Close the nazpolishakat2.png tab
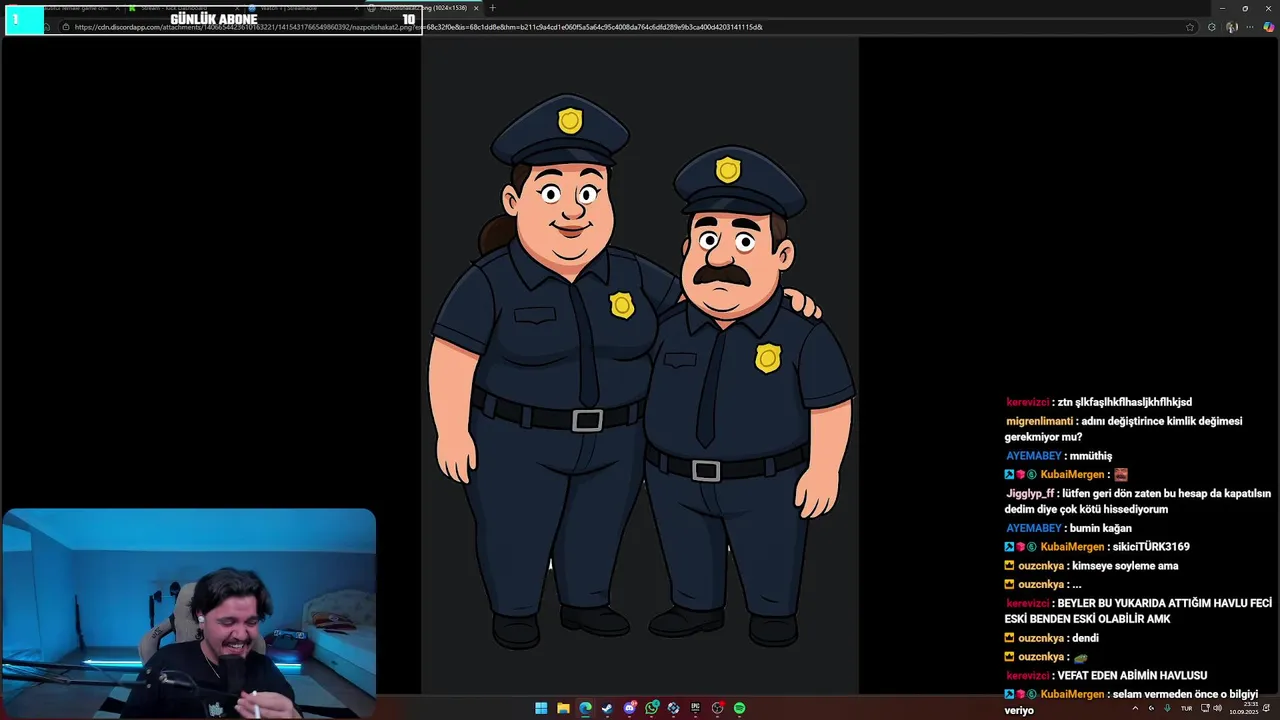The image size is (1280, 720). [476, 8]
